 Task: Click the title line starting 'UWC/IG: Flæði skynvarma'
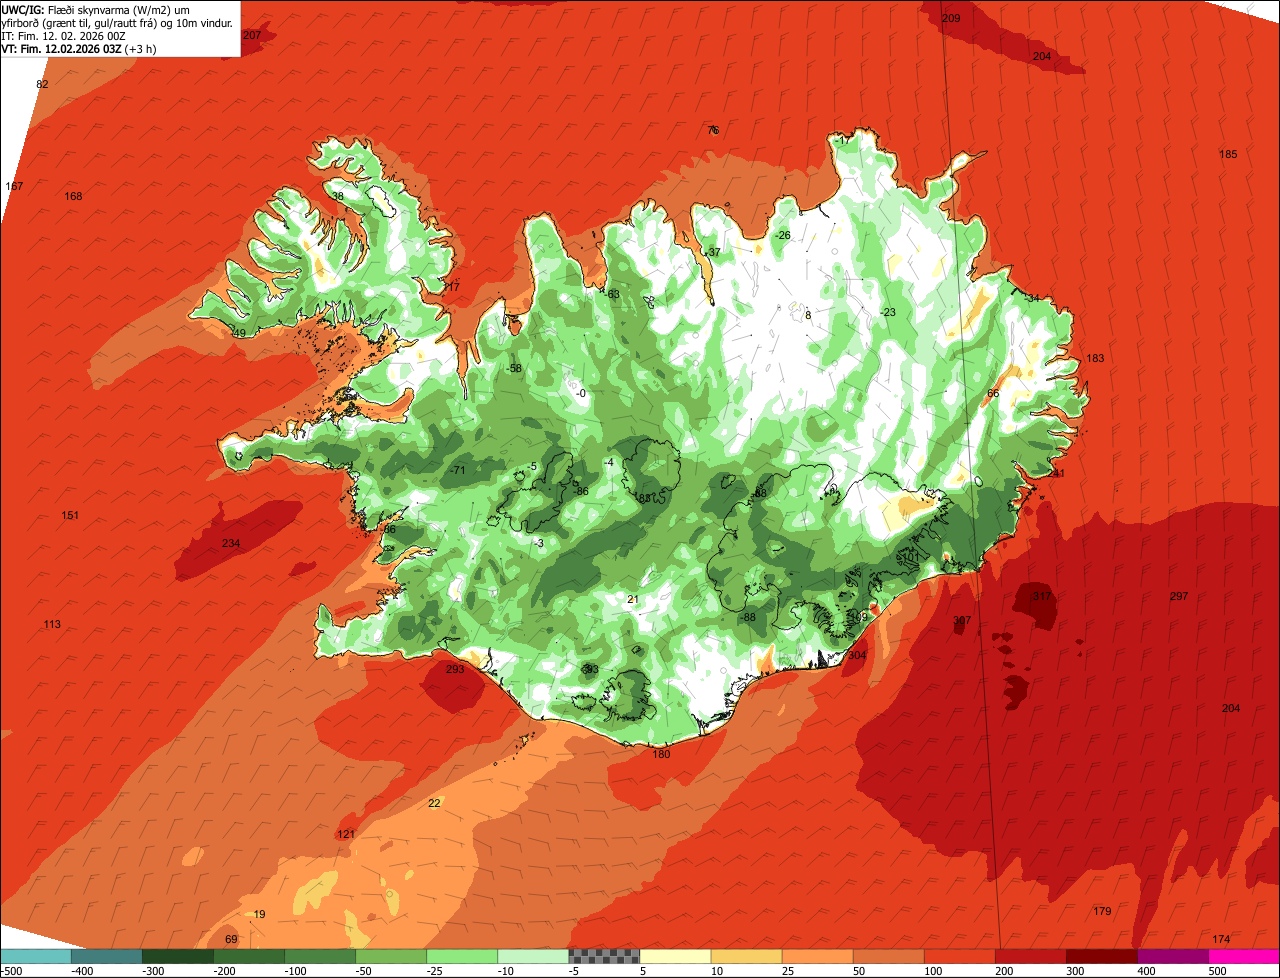97,10
